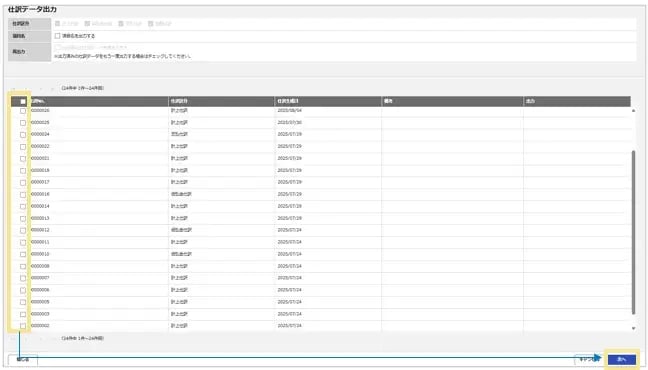Enable the checkbox for row 0000021
This screenshot has width=648, height=370.
coord(23,159)
